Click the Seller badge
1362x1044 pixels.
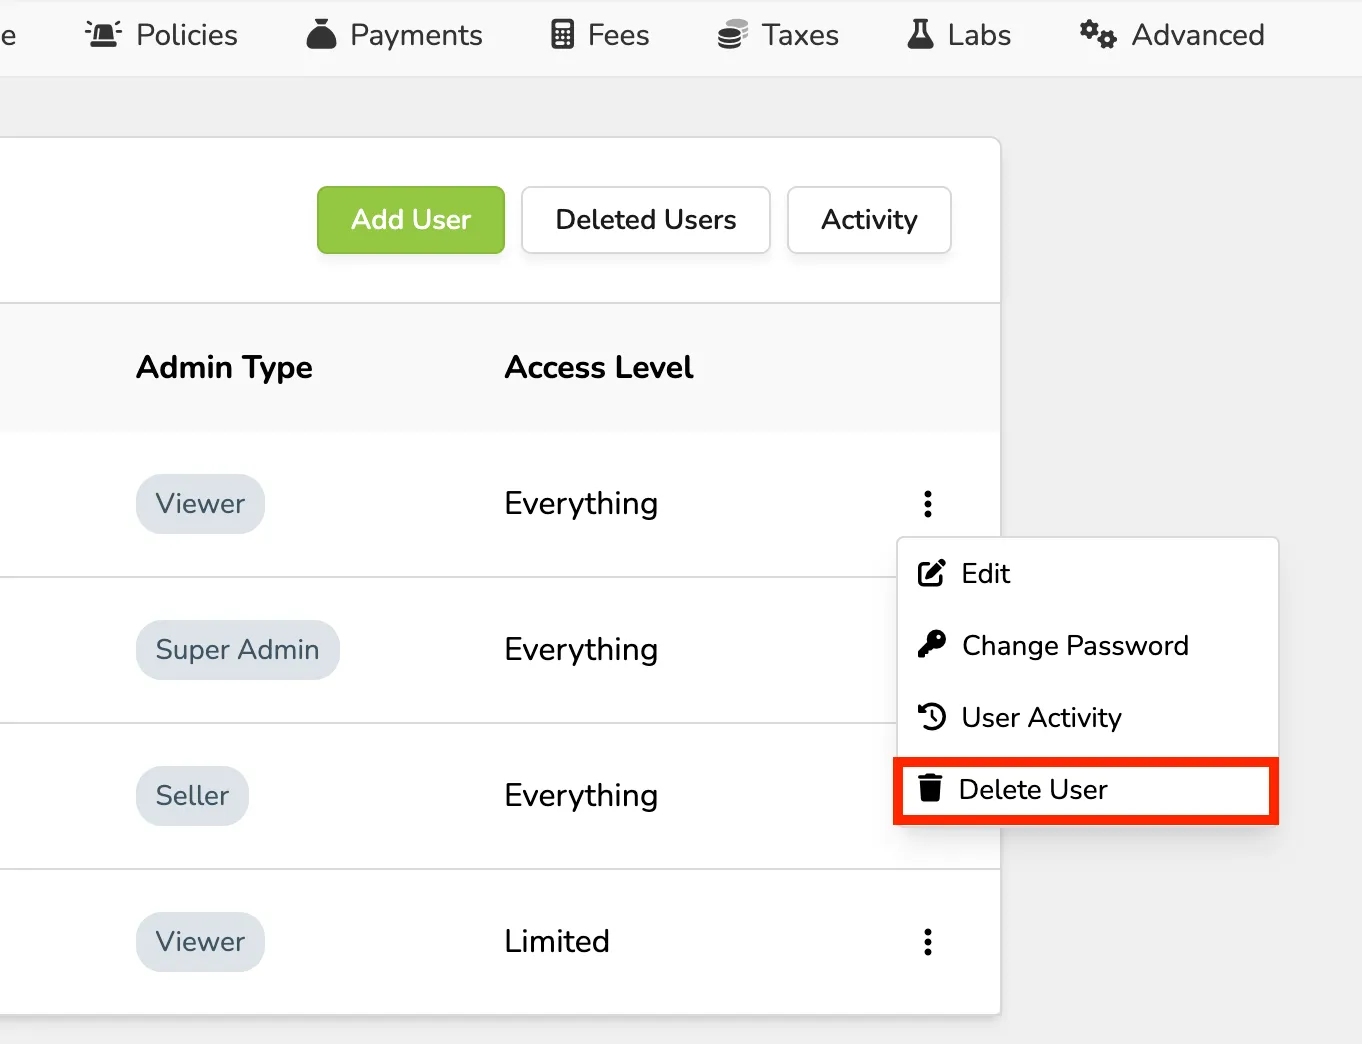[192, 796]
